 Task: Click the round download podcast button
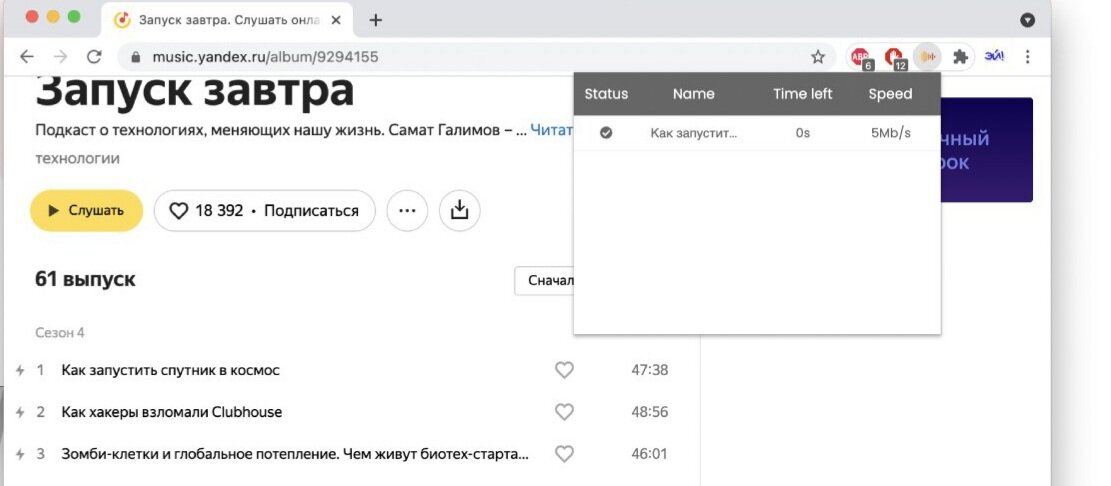pyautogui.click(x=460, y=210)
